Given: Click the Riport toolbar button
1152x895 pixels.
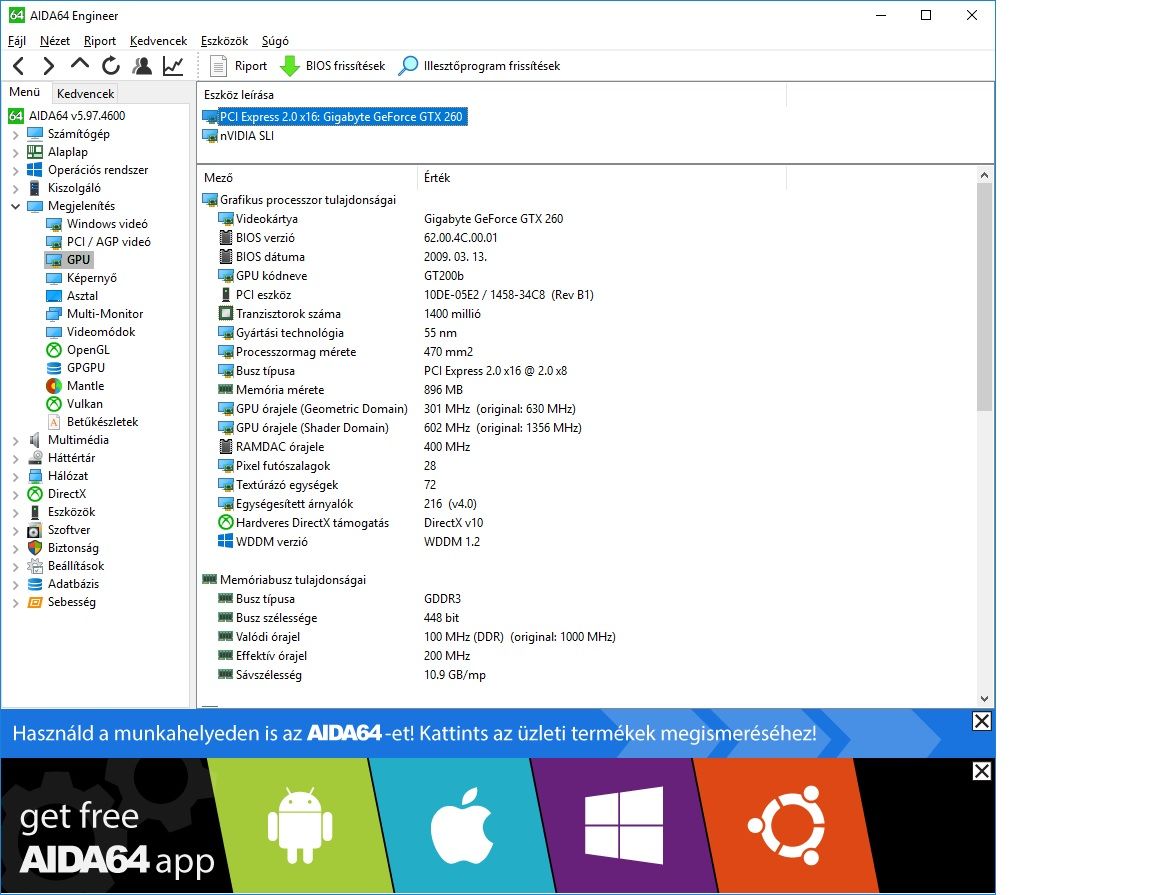Looking at the screenshot, I should click(239, 66).
